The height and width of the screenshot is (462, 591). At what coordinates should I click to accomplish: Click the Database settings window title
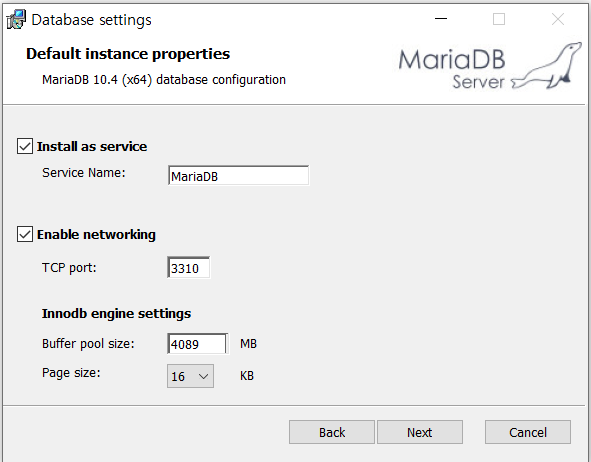[92, 20]
